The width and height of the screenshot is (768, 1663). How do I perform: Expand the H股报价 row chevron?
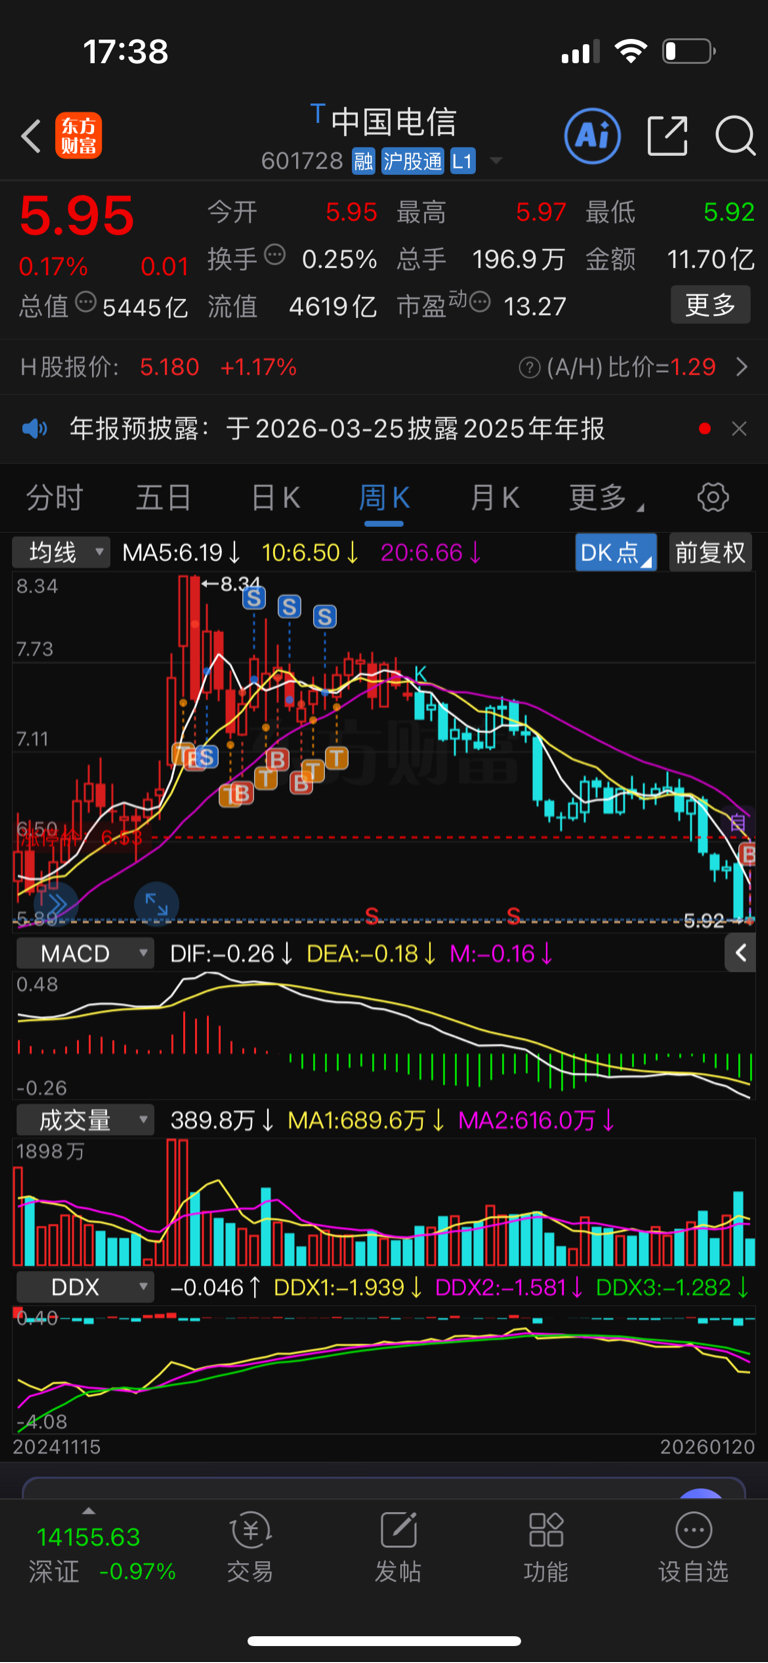(742, 368)
